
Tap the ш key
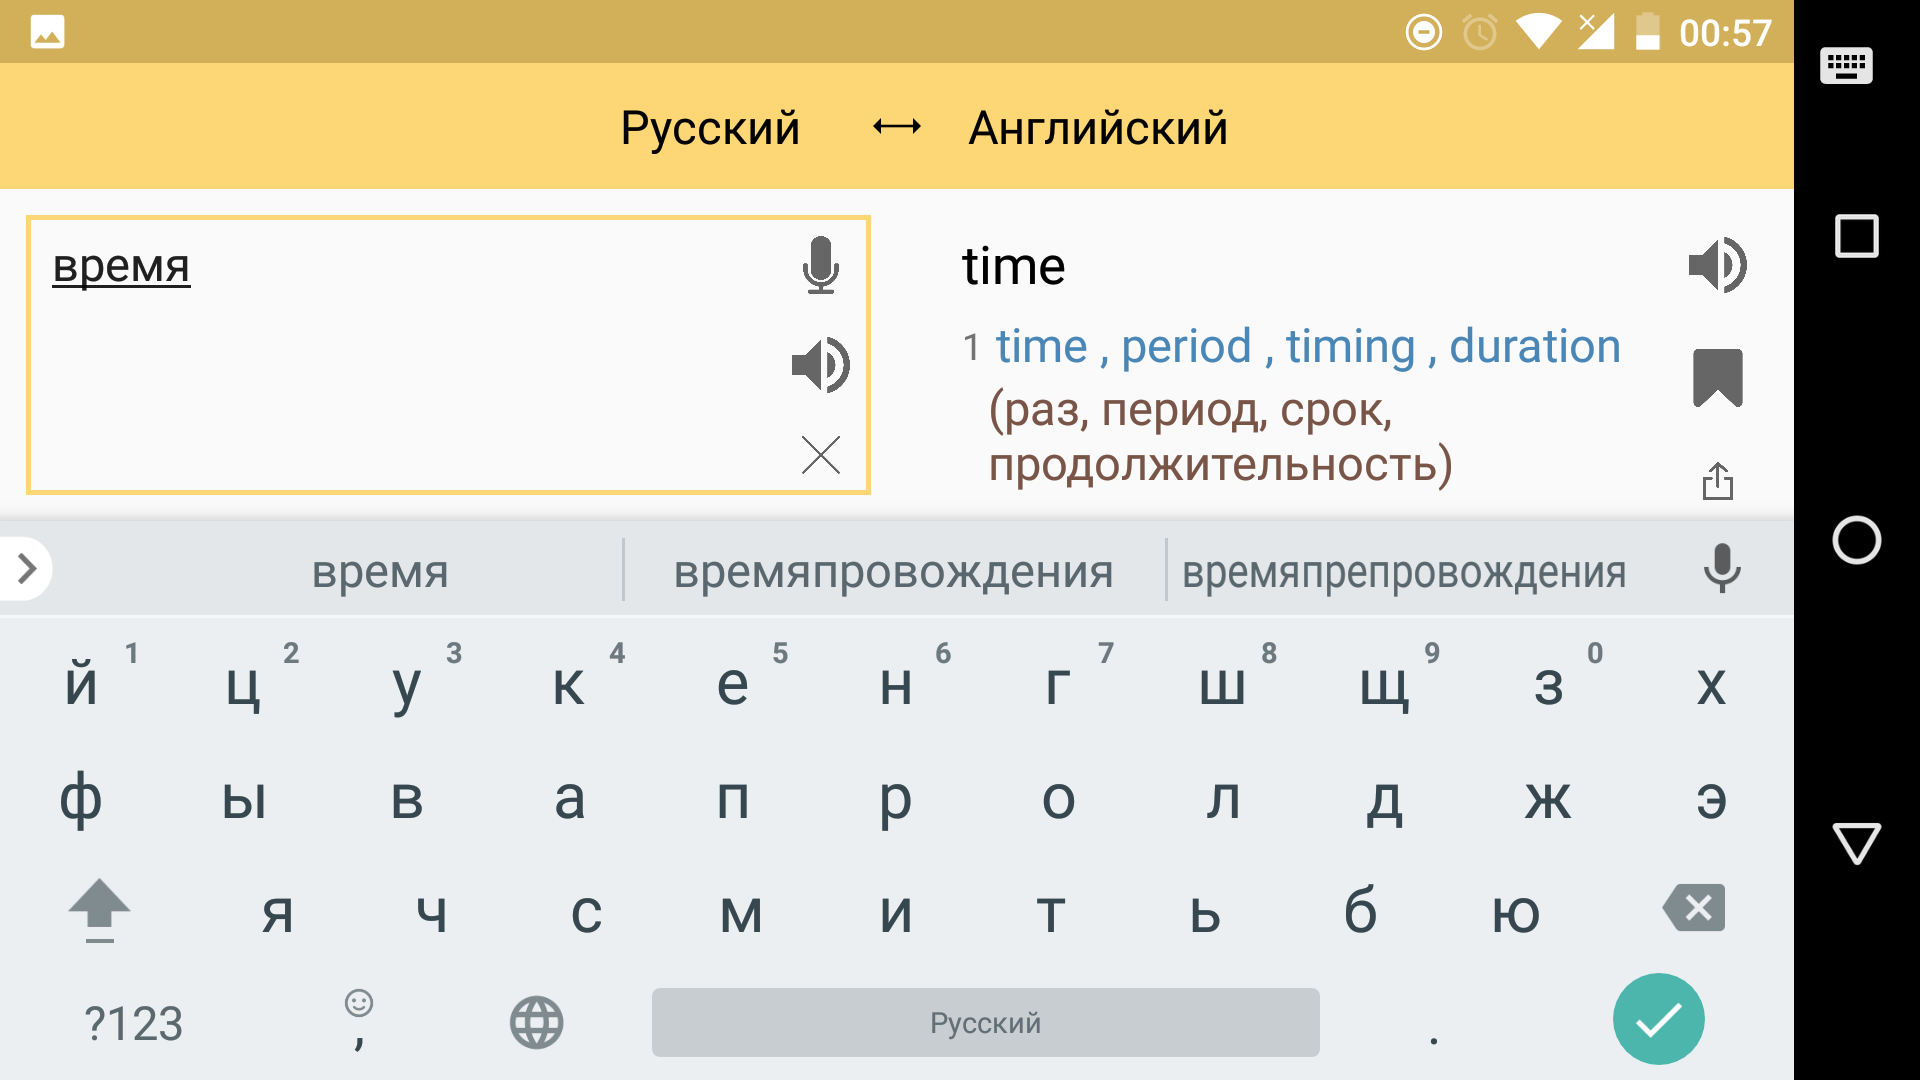point(1222,685)
